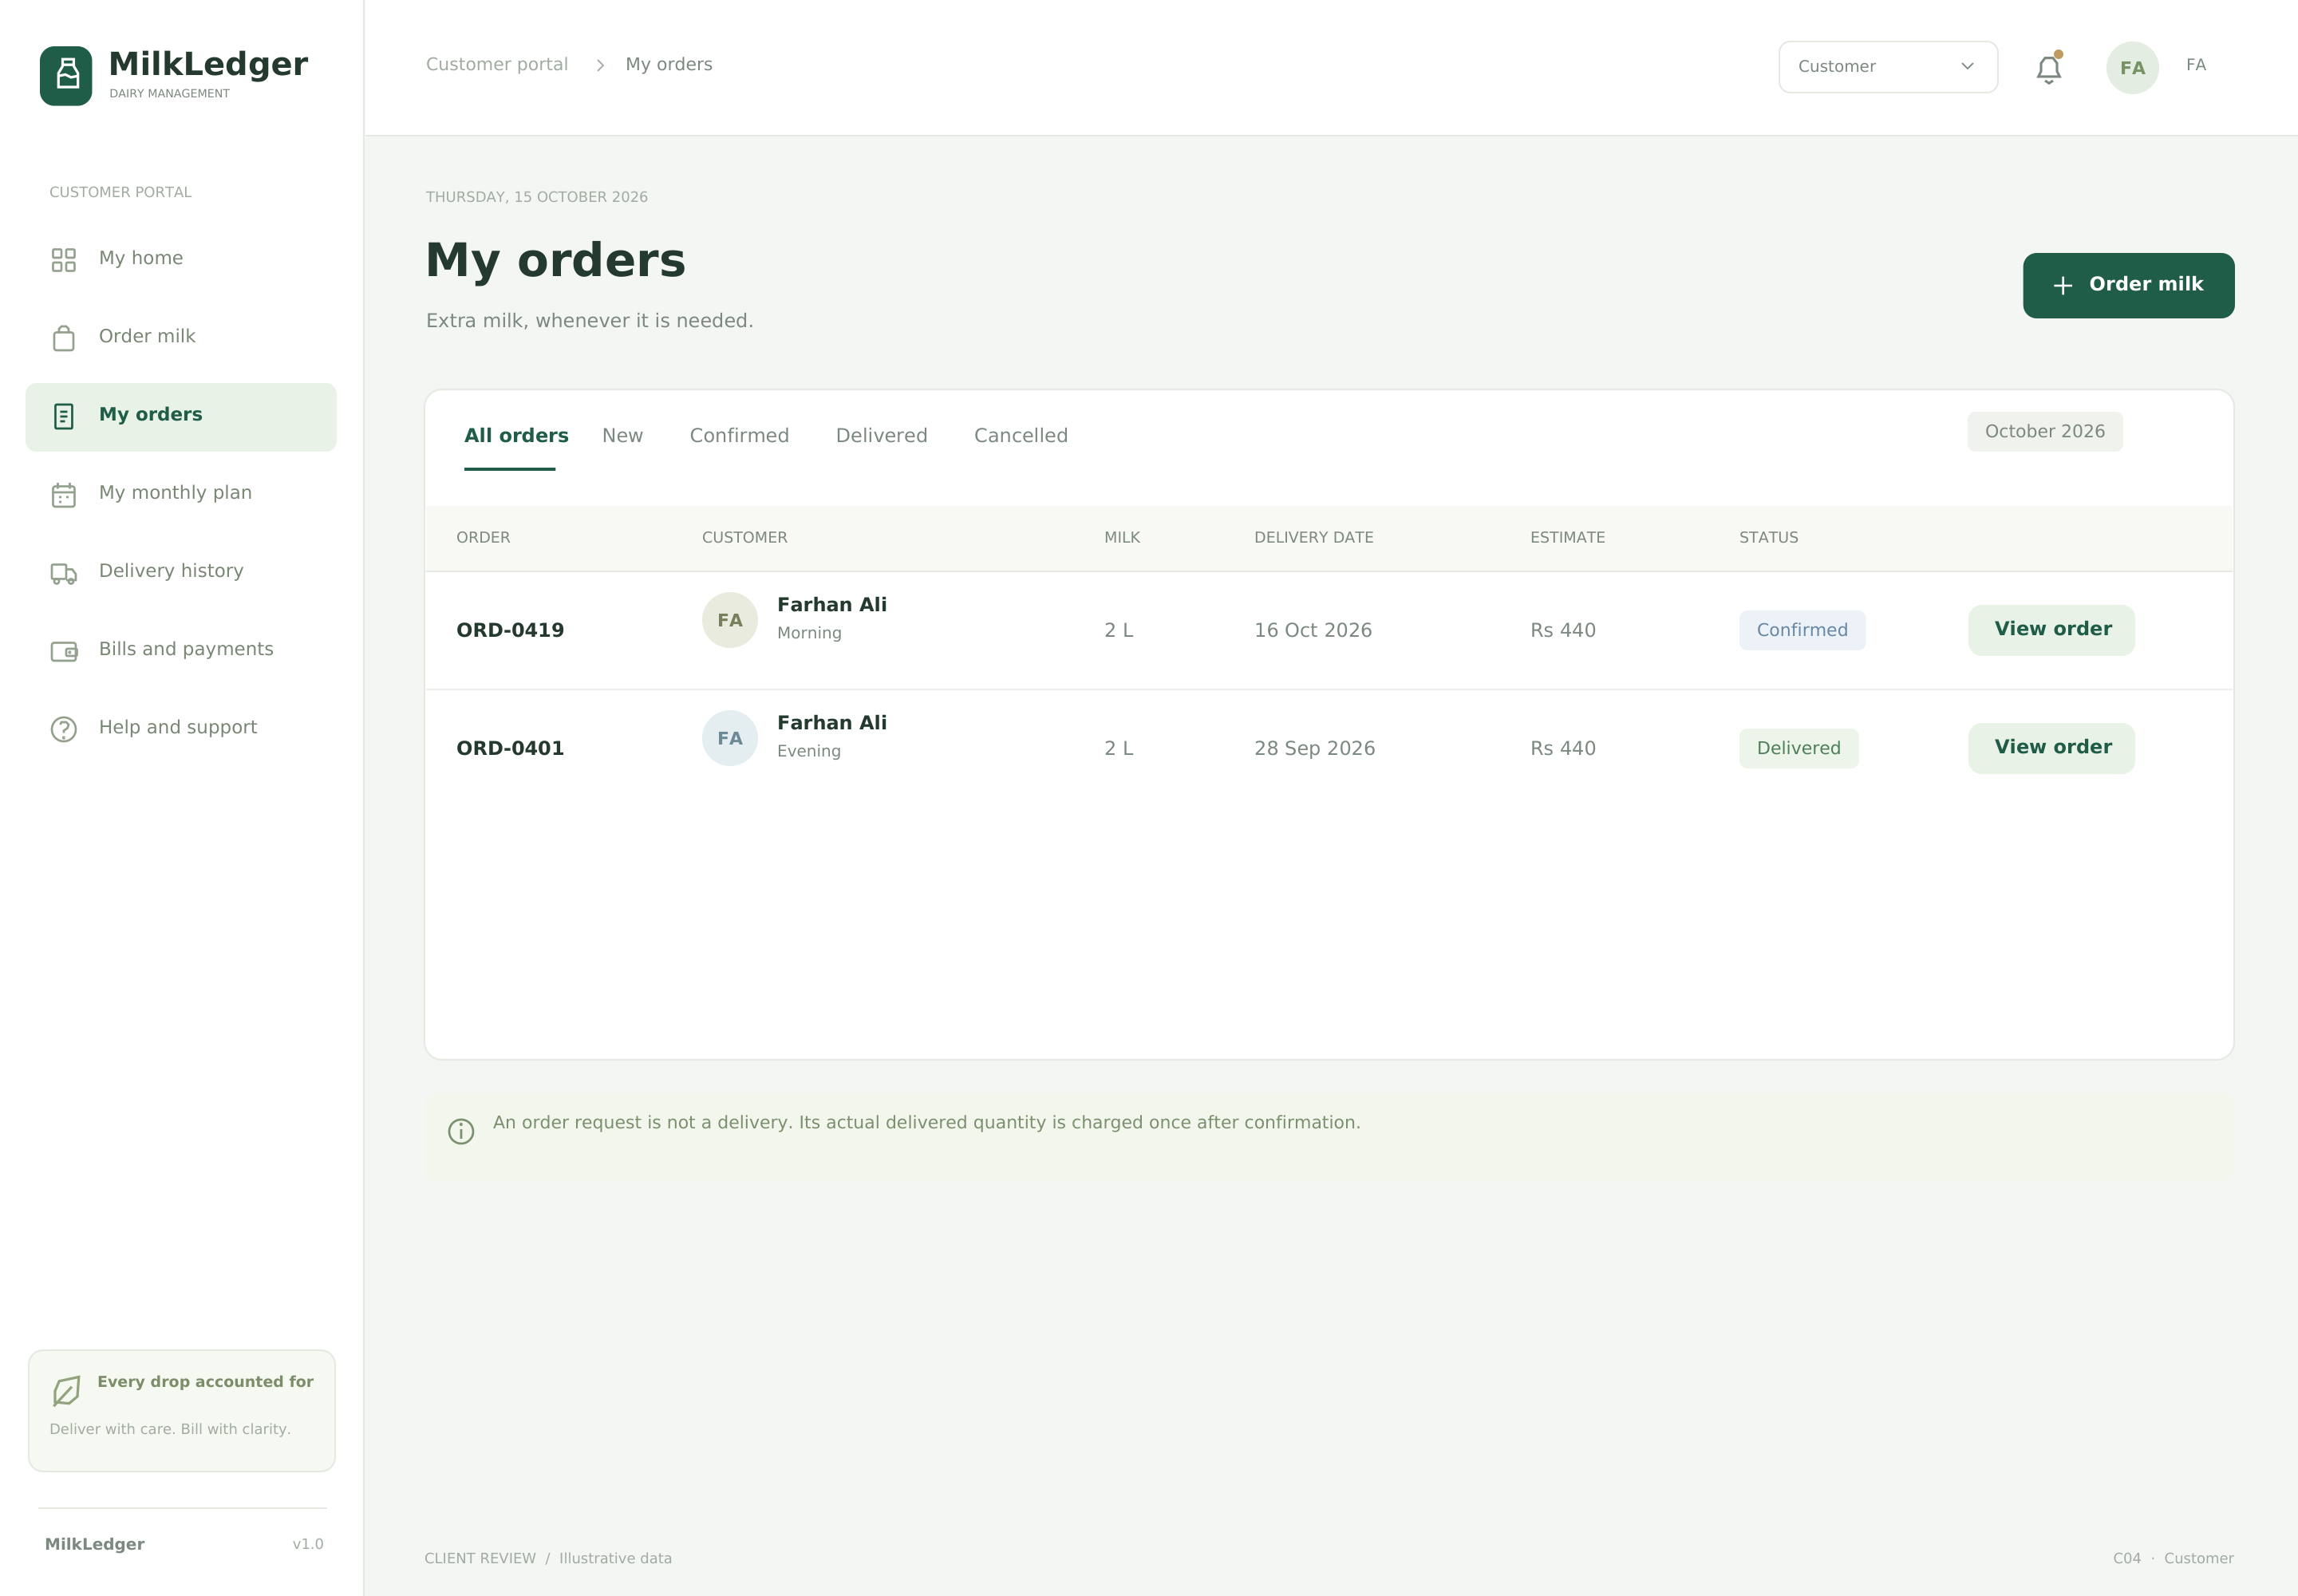This screenshot has height=1596, width=2298.
Task: Click the FA user avatar in header
Action: pos(2132,67)
